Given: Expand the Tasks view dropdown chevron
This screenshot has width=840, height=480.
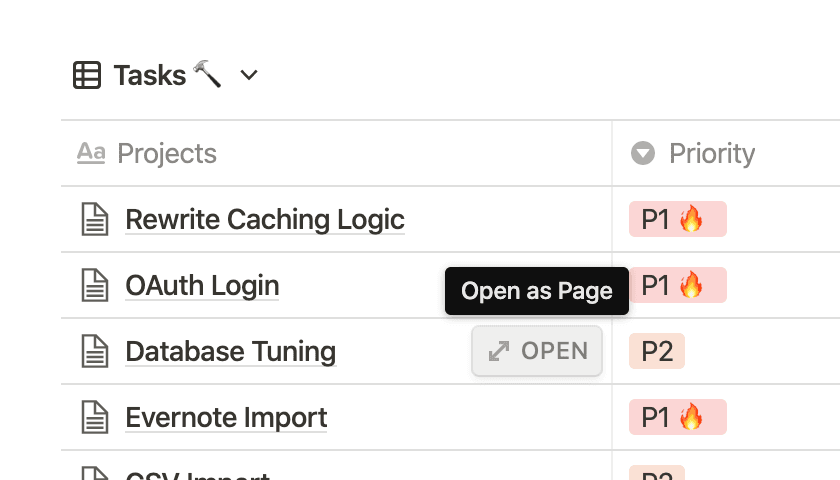Looking at the screenshot, I should click(x=249, y=75).
